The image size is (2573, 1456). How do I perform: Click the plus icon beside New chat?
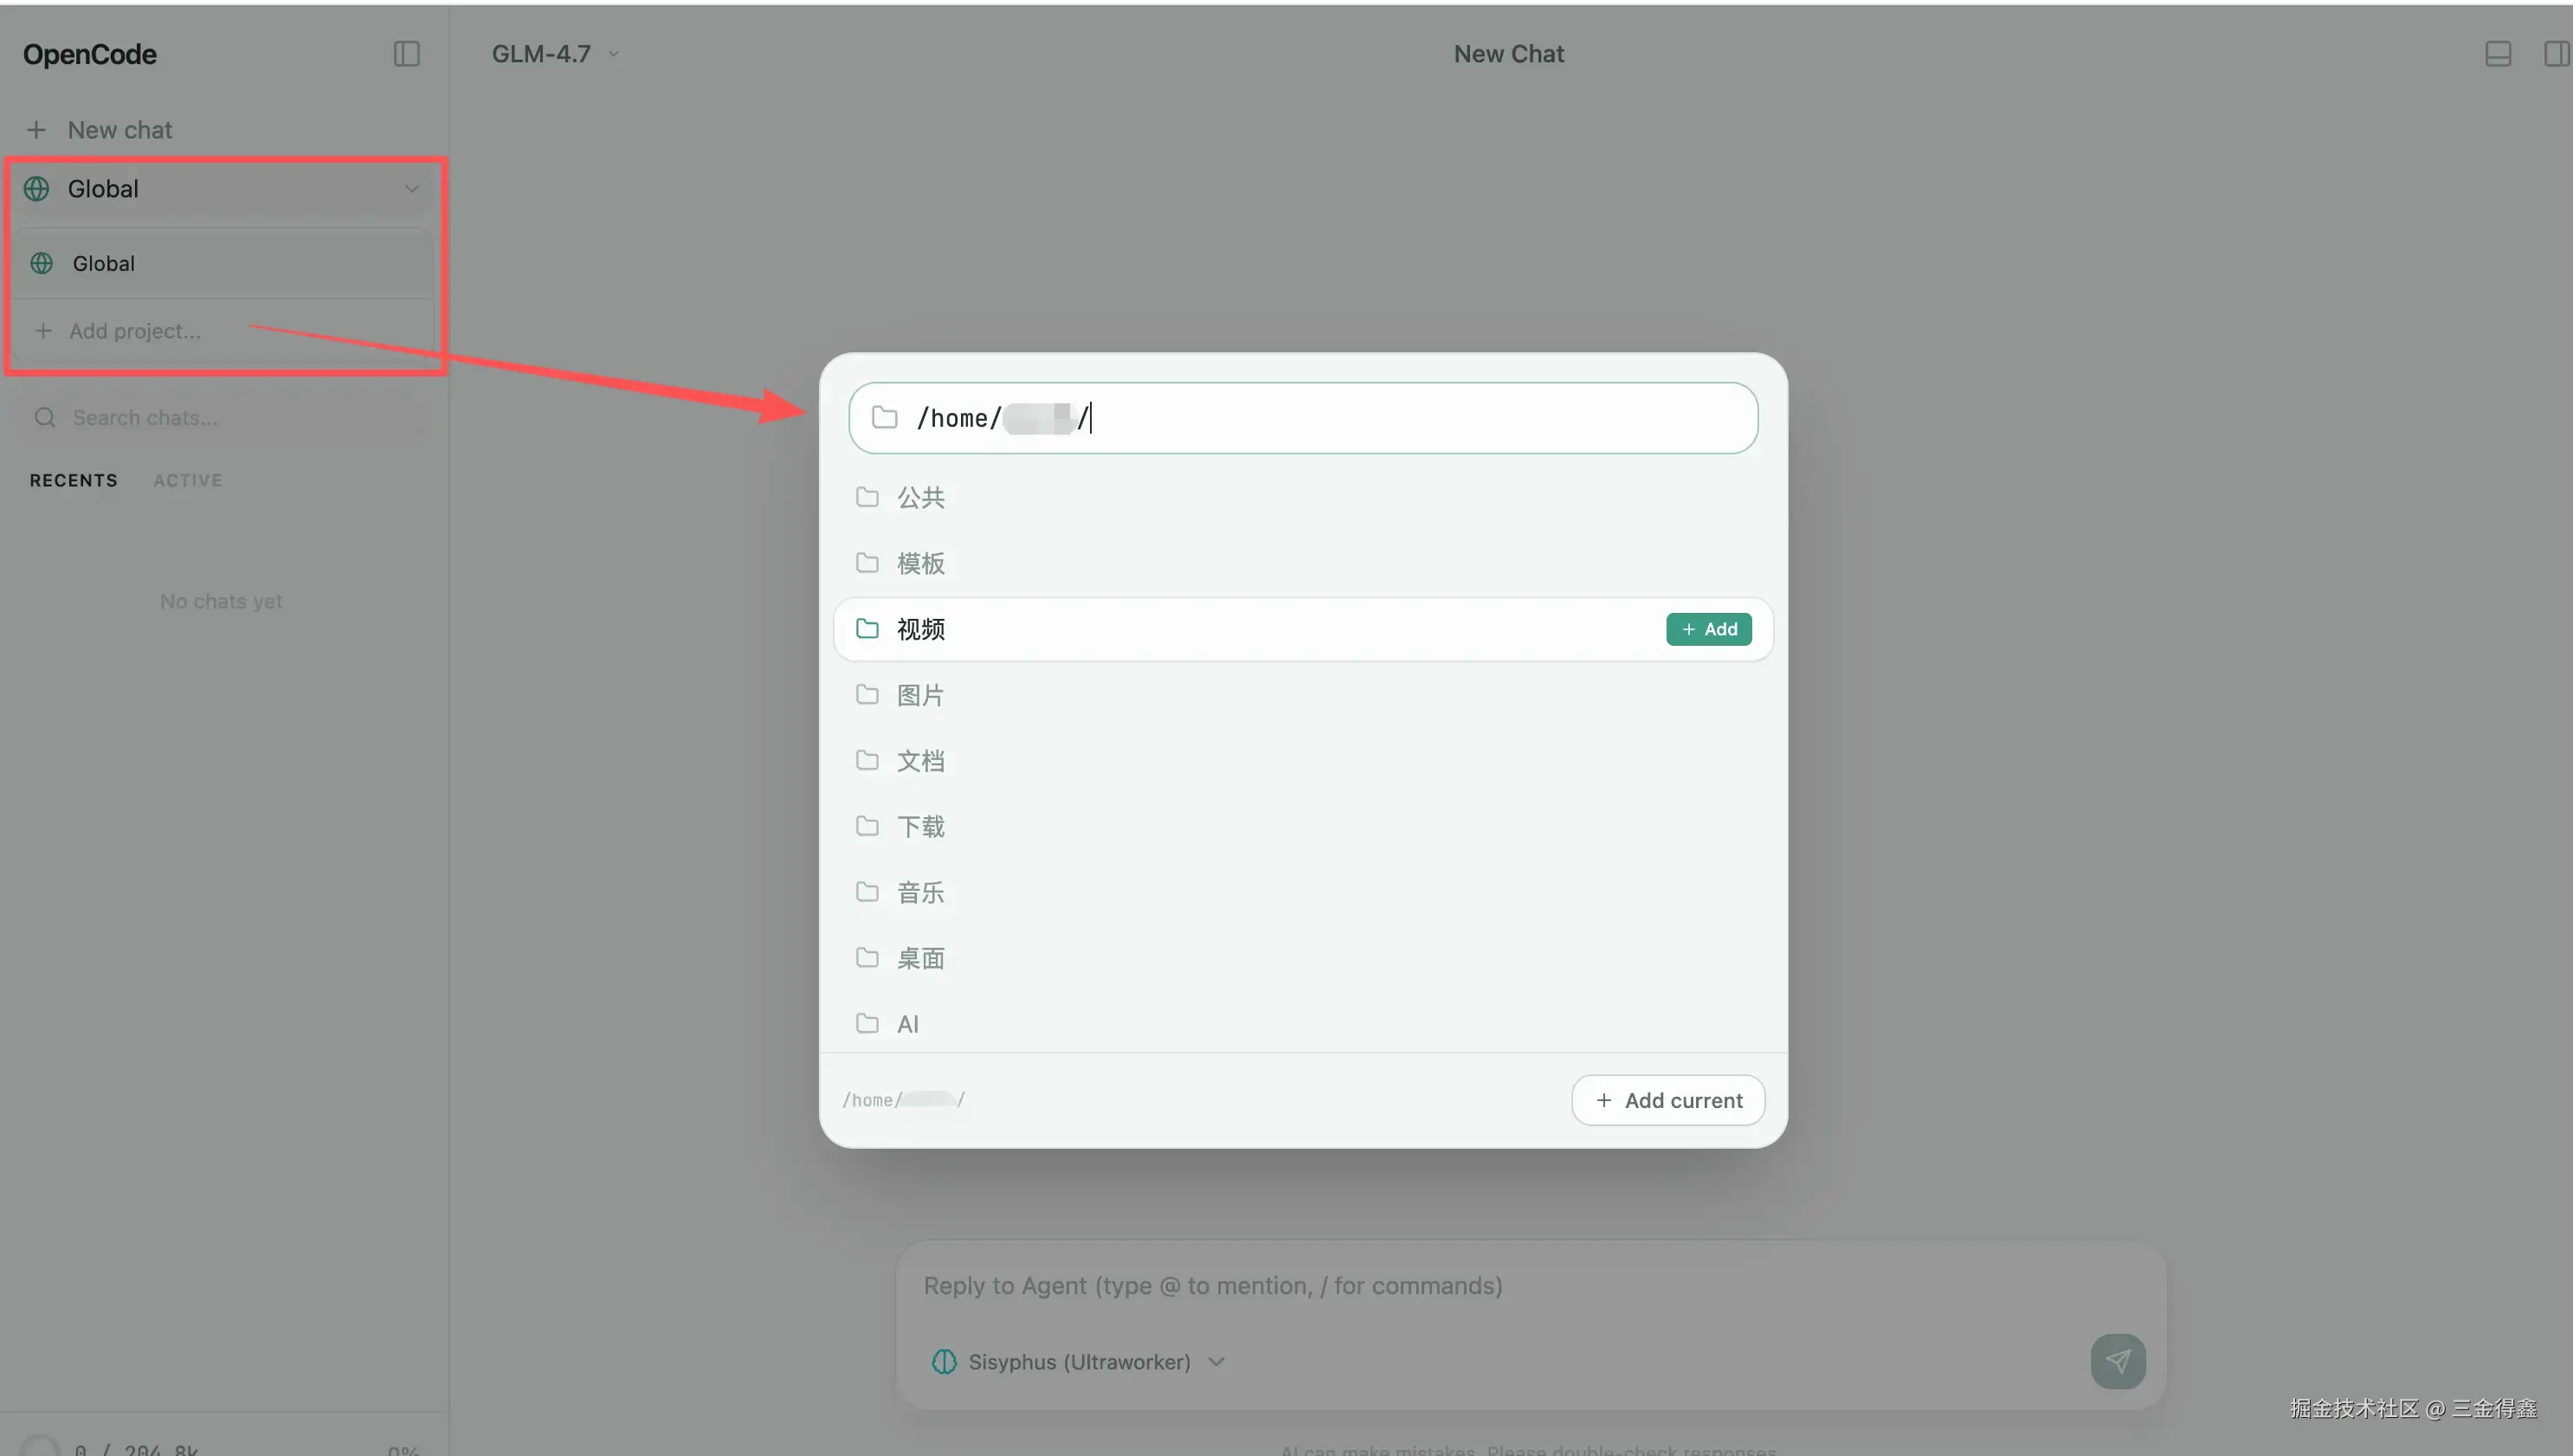pos(36,130)
